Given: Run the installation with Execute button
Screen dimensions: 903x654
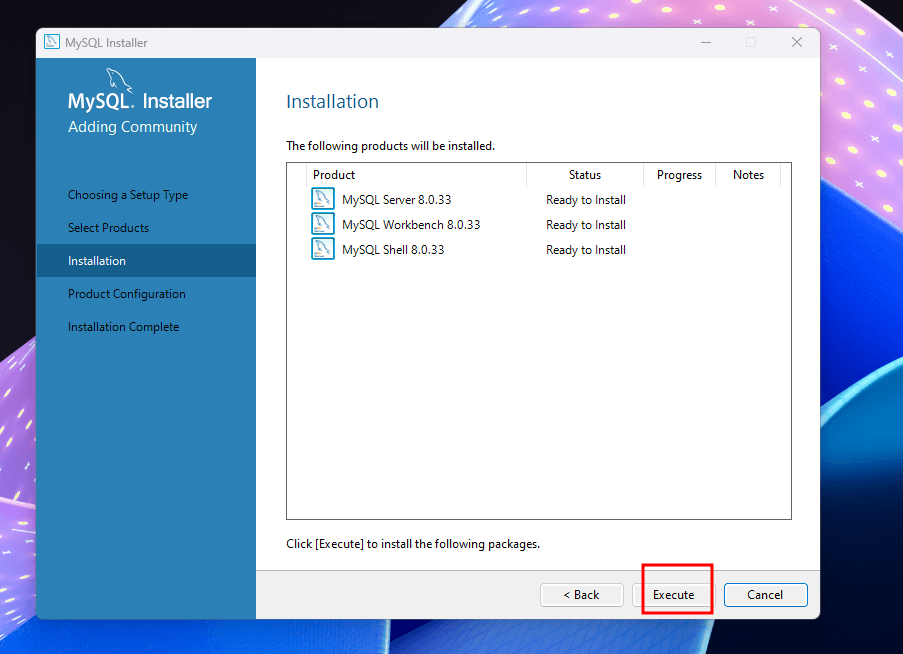Looking at the screenshot, I should (x=673, y=595).
